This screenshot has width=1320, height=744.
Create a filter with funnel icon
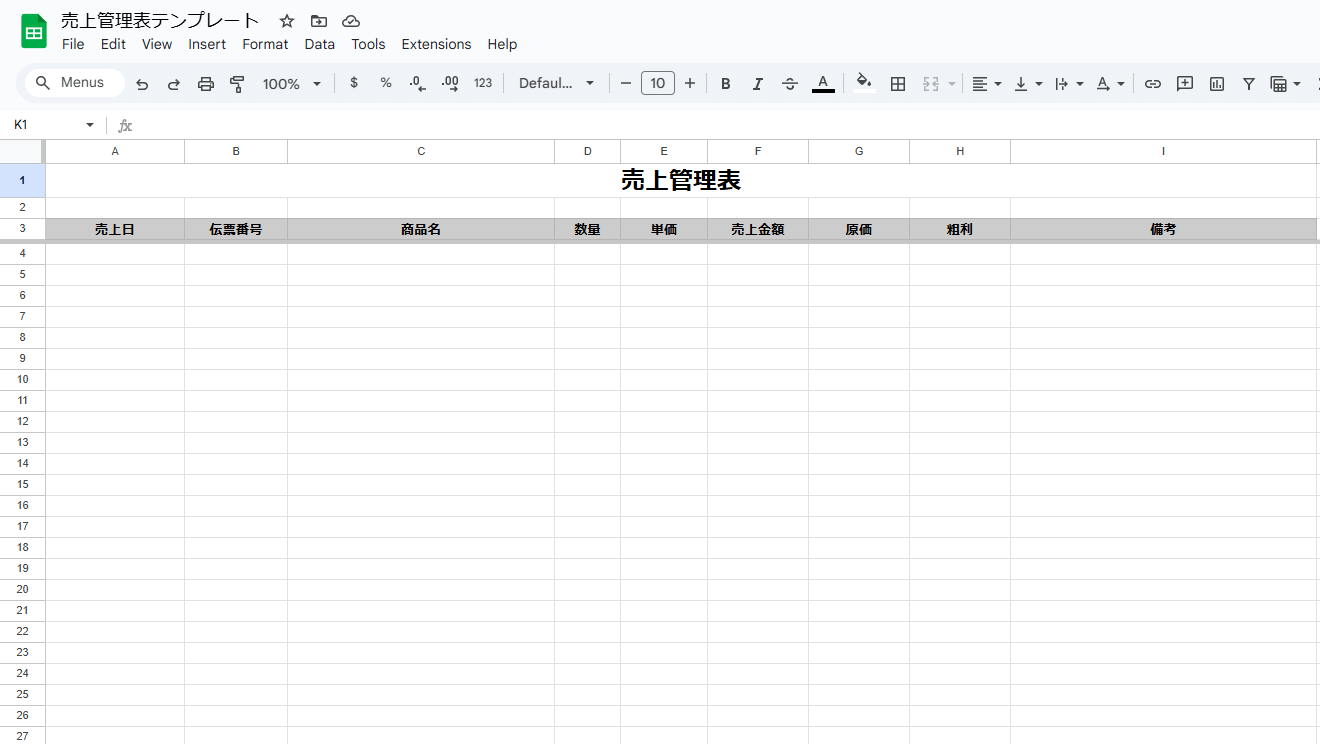point(1249,84)
